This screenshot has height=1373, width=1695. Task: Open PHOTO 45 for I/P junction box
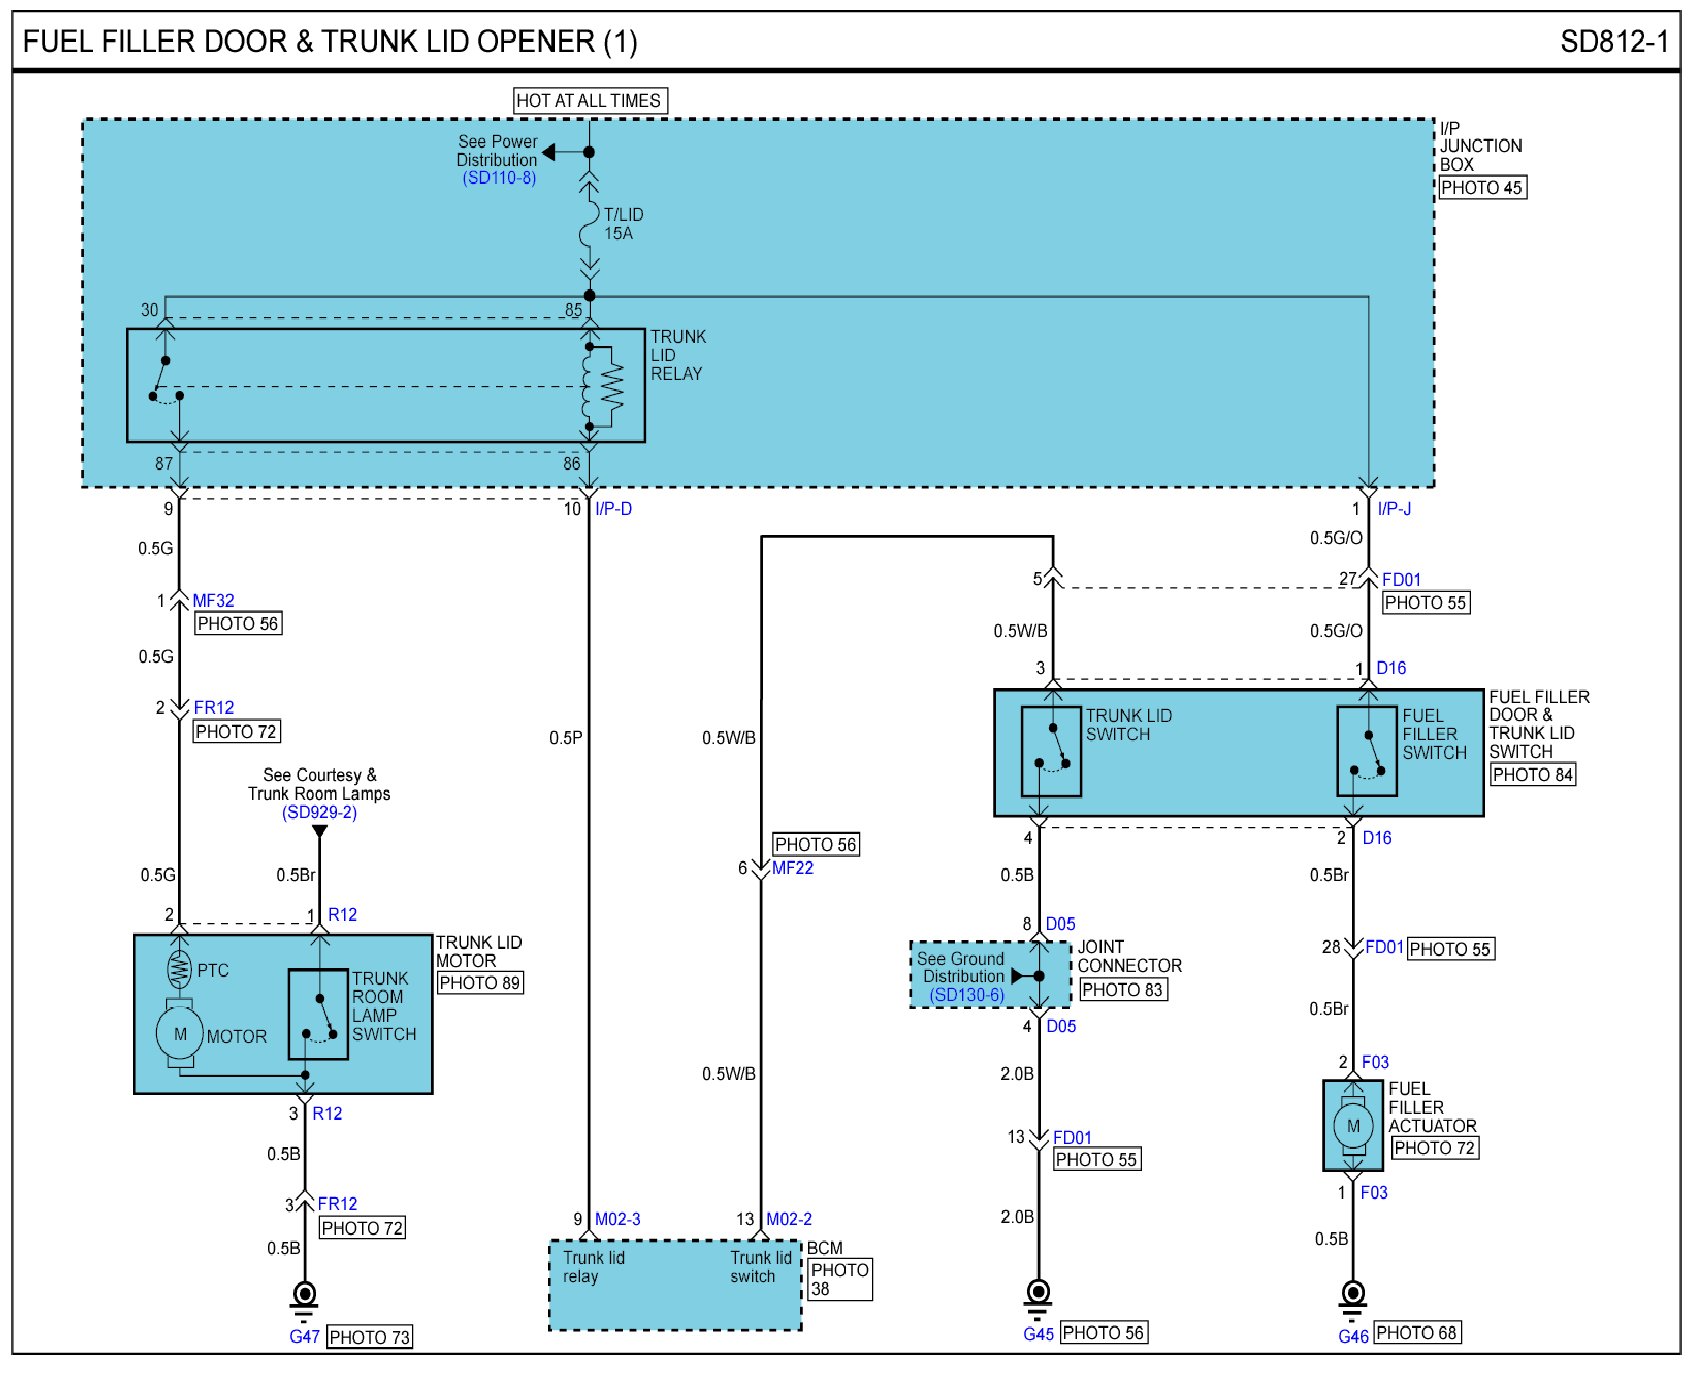click(x=1482, y=188)
